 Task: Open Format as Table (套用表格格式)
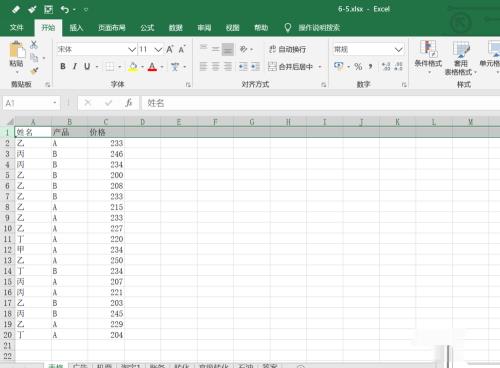(461, 57)
